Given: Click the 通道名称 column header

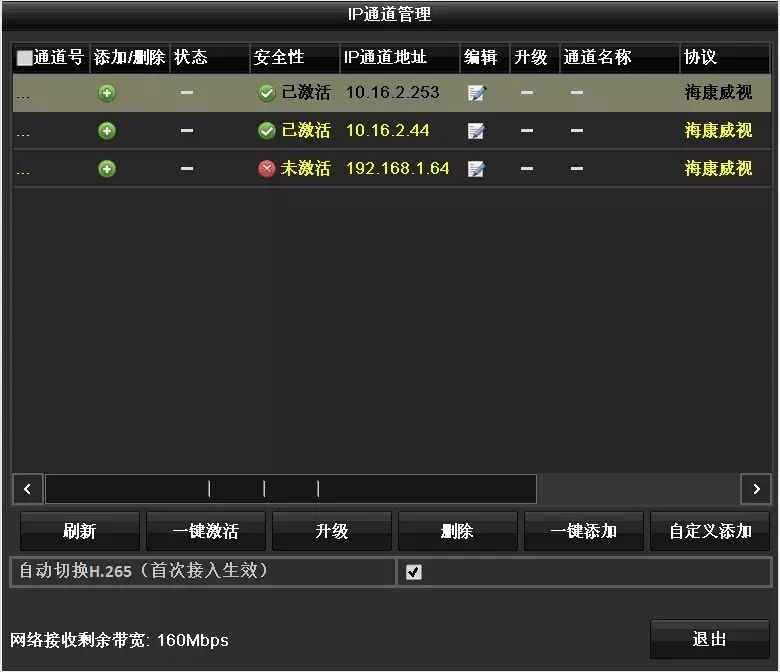Looking at the screenshot, I should tap(619, 58).
